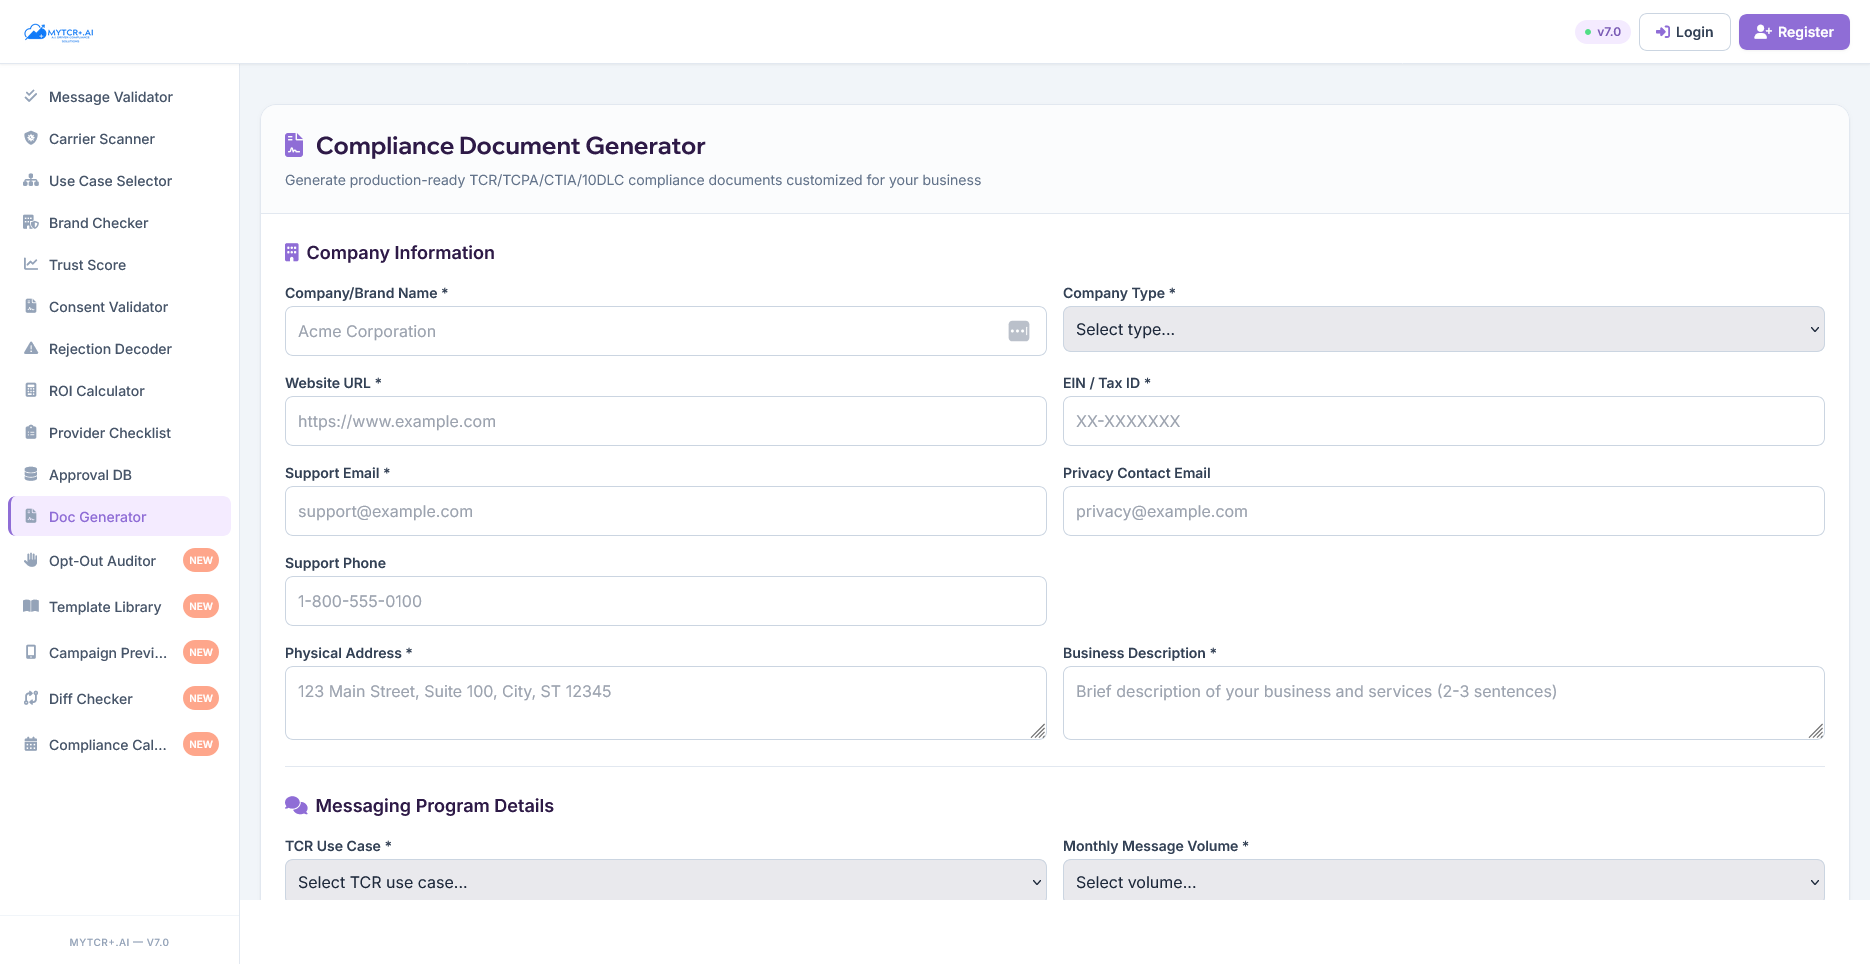Viewport: 1870px width, 964px height.
Task: Expand the TCR Use Case dropdown
Action: pyautogui.click(x=665, y=881)
